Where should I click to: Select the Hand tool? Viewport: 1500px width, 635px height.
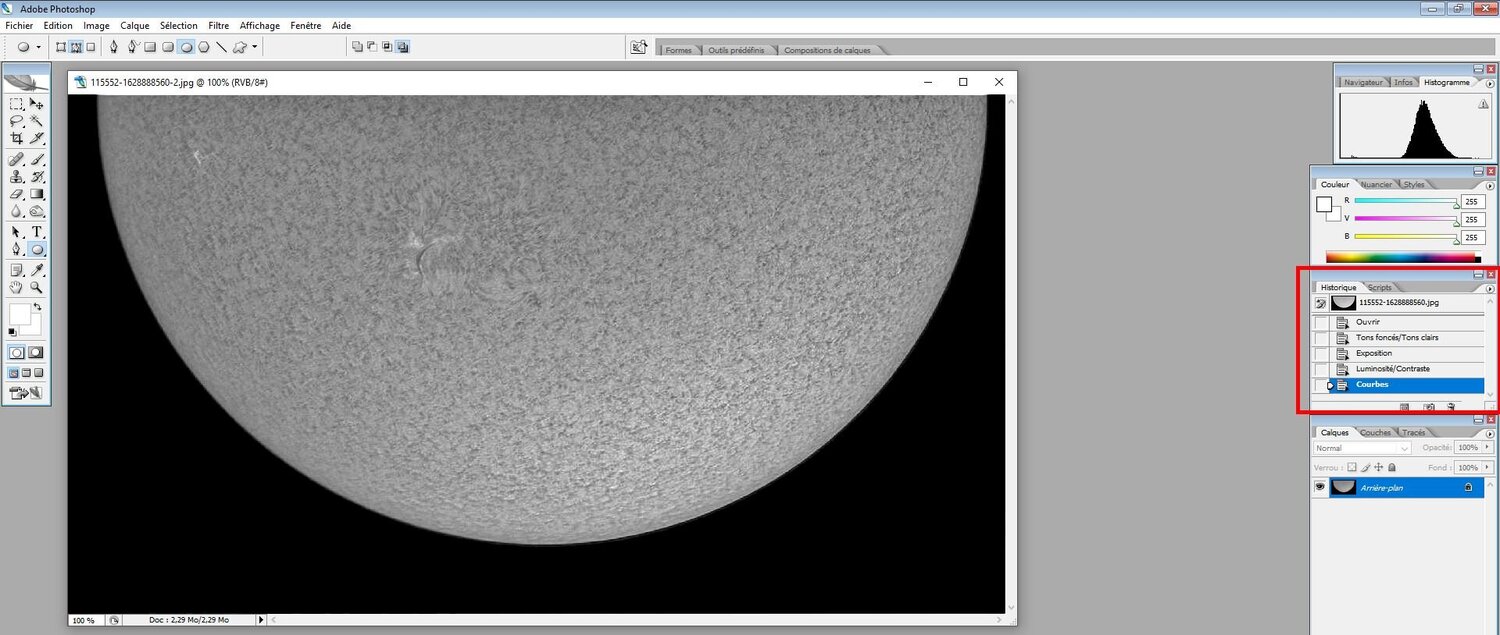(x=17, y=288)
